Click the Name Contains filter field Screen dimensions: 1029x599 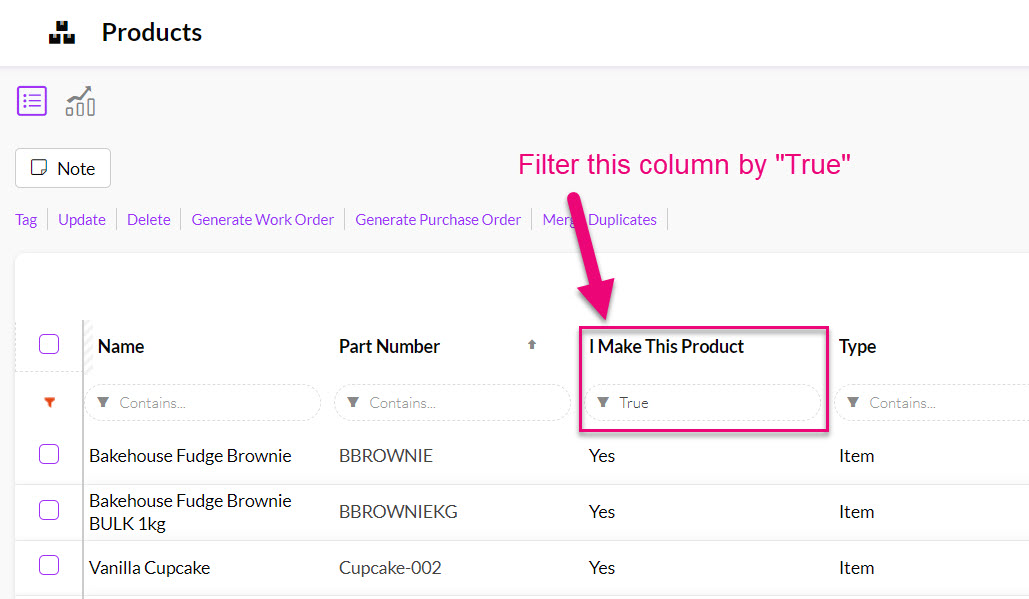coord(210,403)
